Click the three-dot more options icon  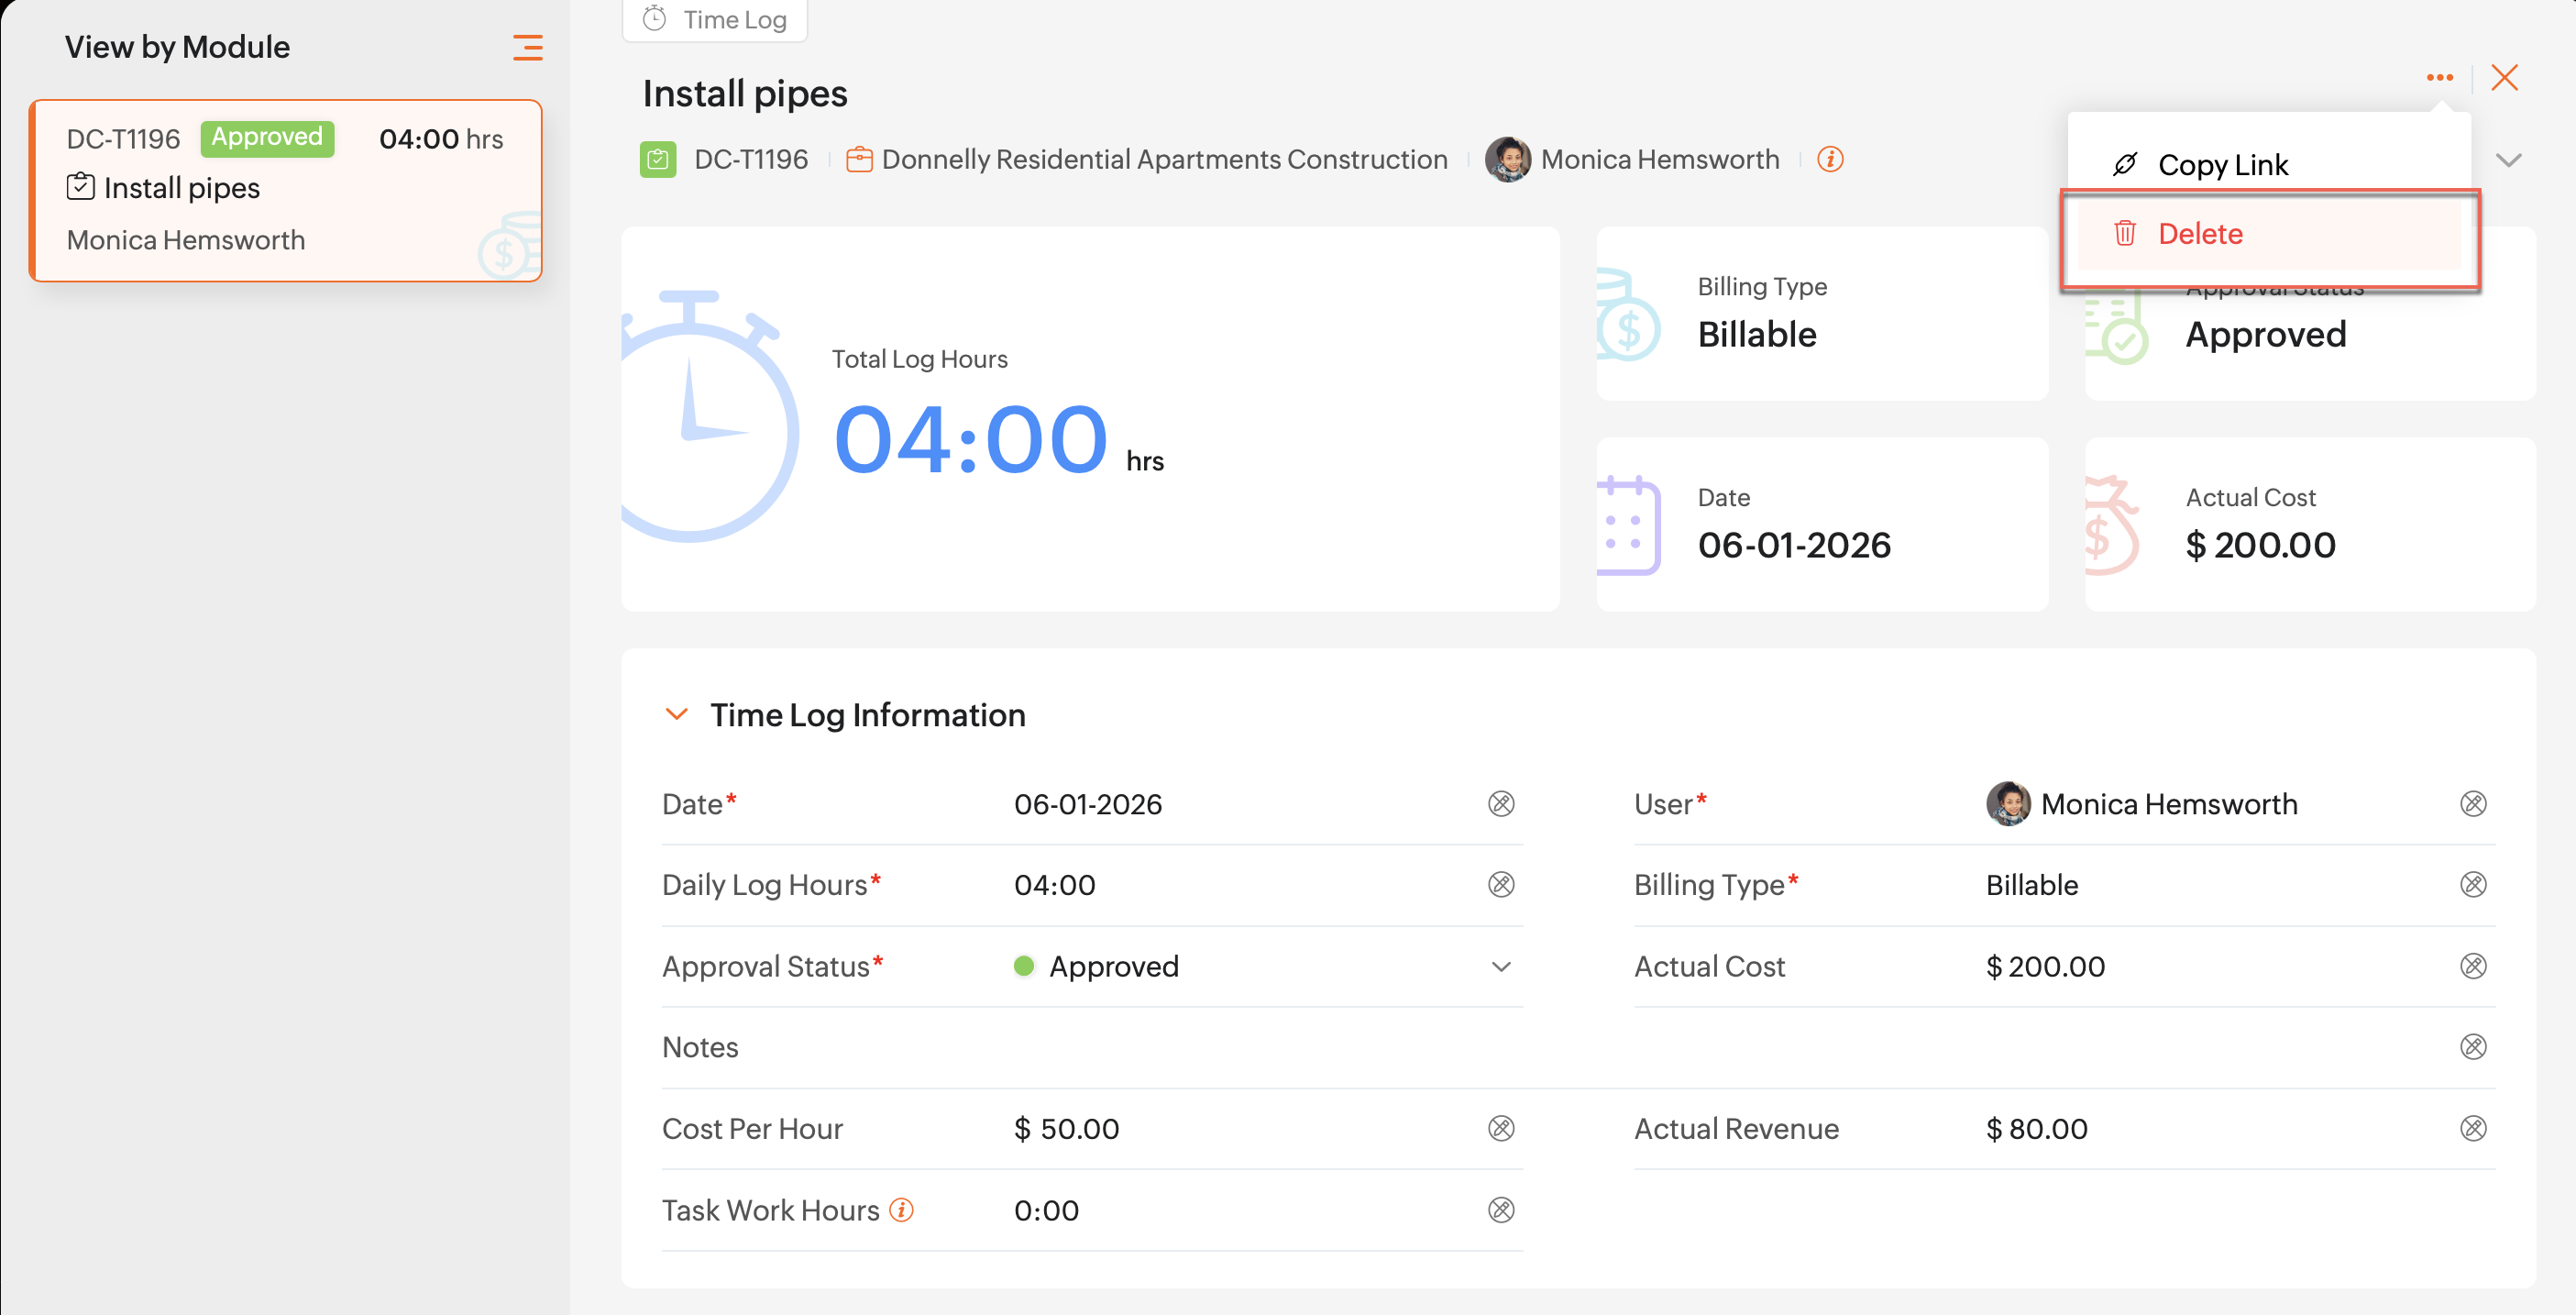click(2439, 78)
